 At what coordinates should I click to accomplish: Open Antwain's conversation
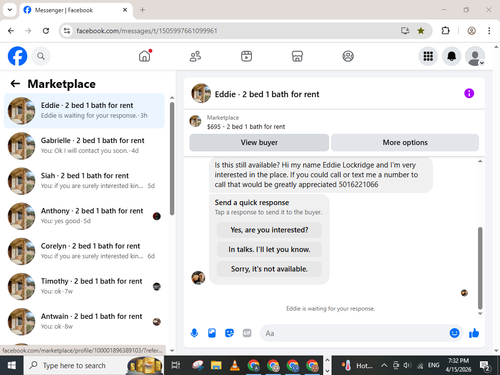(84, 322)
